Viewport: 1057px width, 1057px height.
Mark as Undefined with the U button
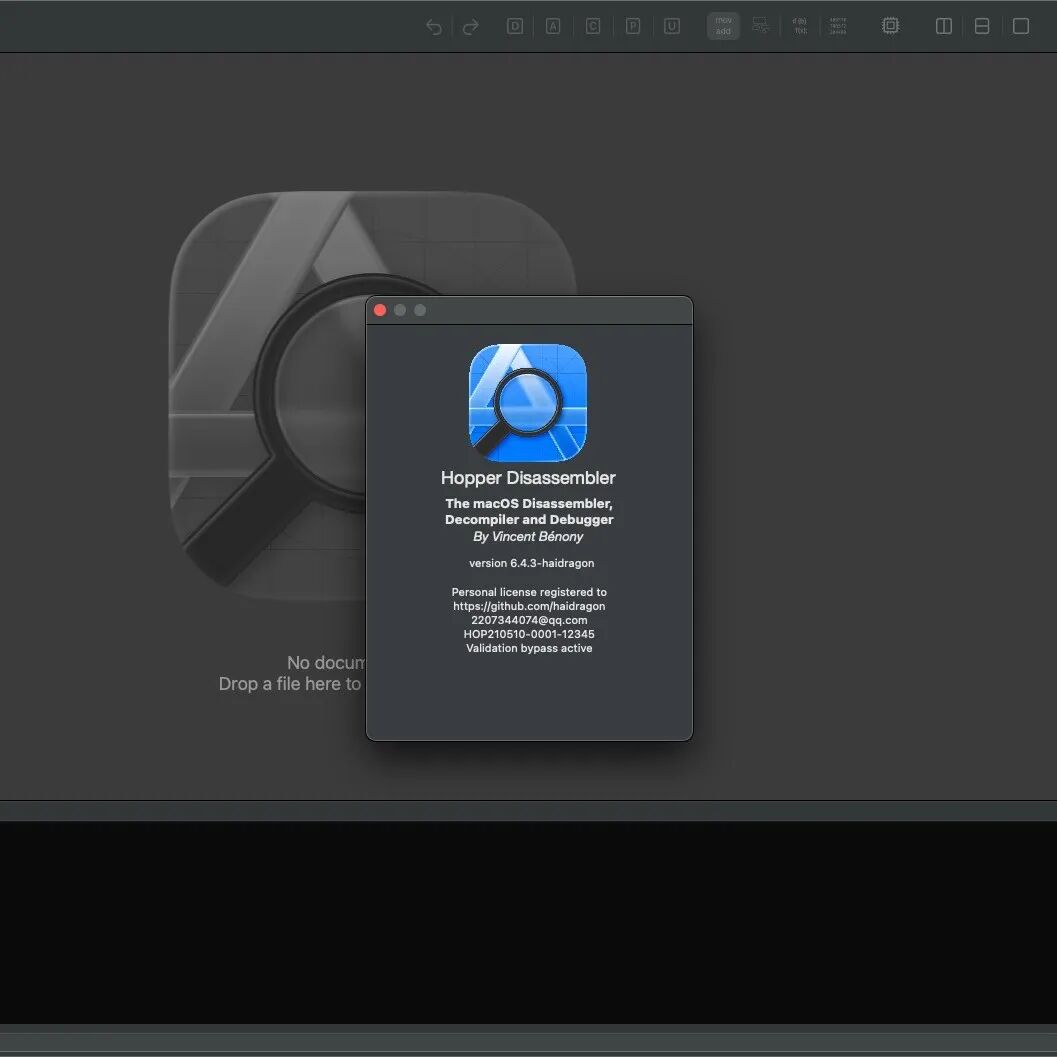click(671, 26)
